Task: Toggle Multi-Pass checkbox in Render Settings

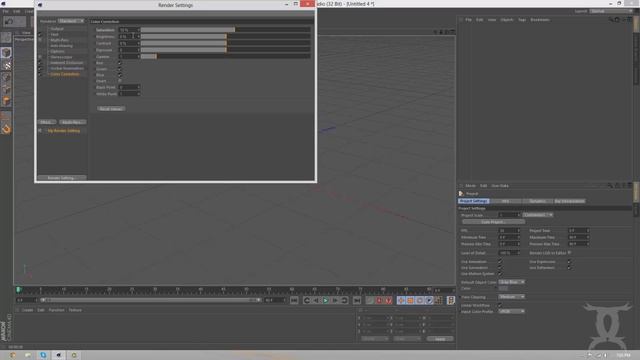Action: [40, 40]
